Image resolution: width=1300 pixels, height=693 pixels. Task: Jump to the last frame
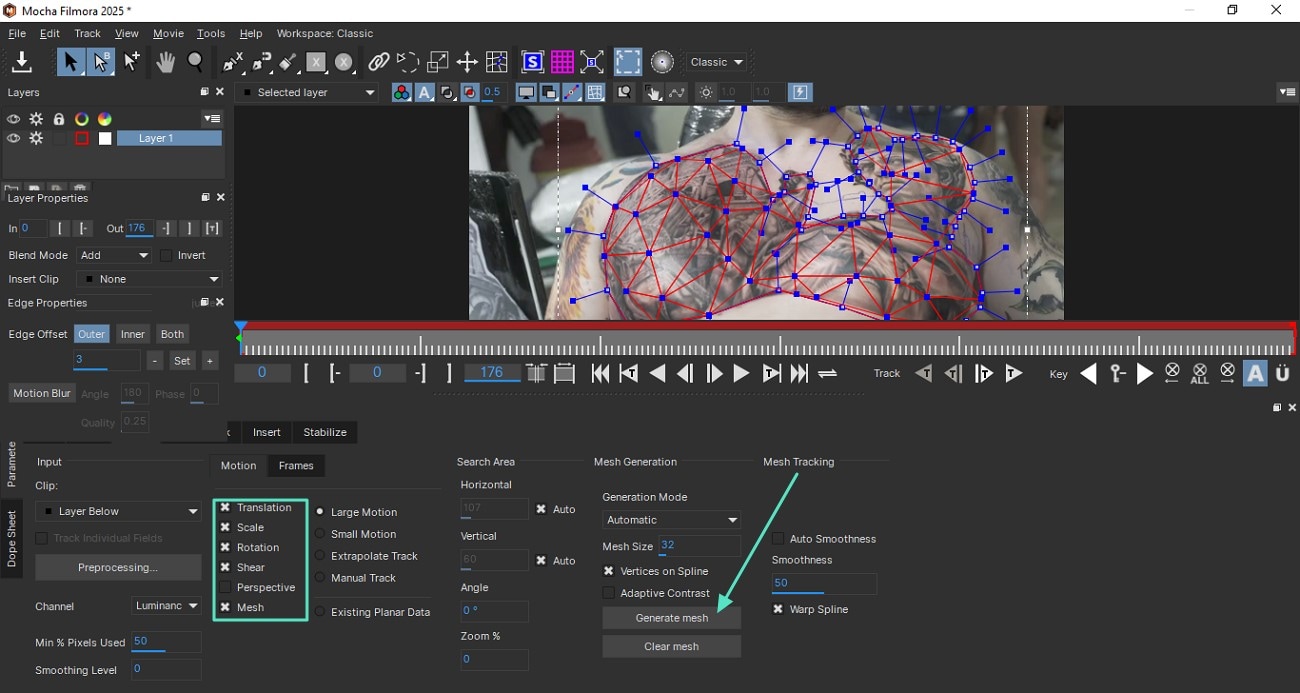coord(799,374)
